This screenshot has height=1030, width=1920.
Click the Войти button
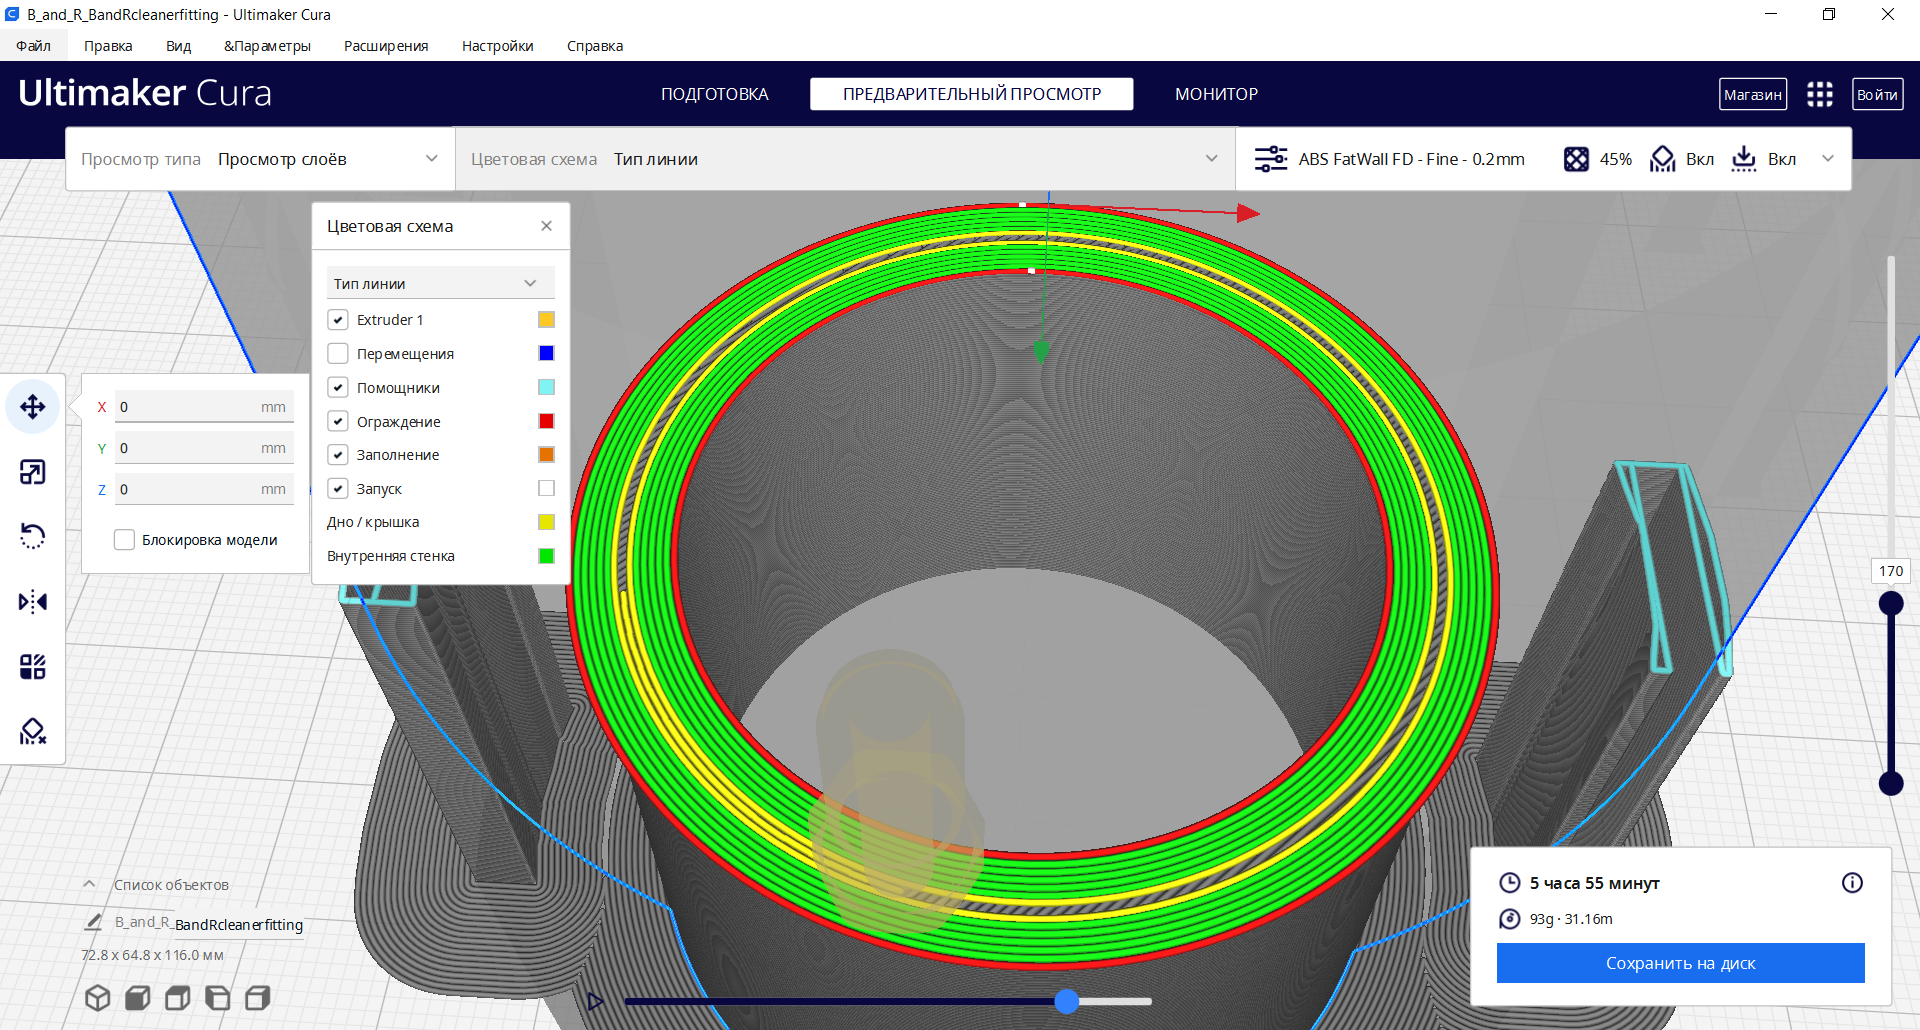click(x=1877, y=94)
